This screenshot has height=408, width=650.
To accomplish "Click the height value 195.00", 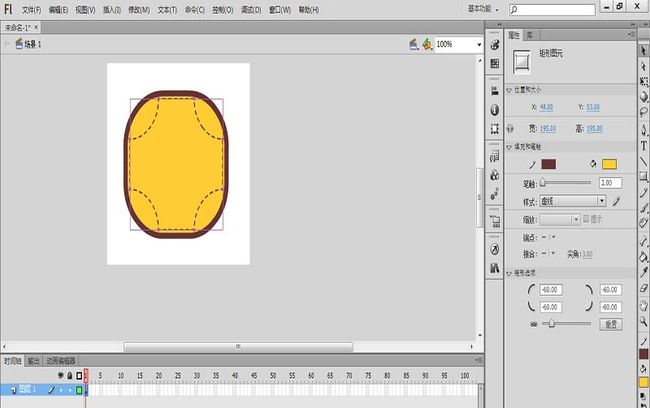I will [x=594, y=129].
